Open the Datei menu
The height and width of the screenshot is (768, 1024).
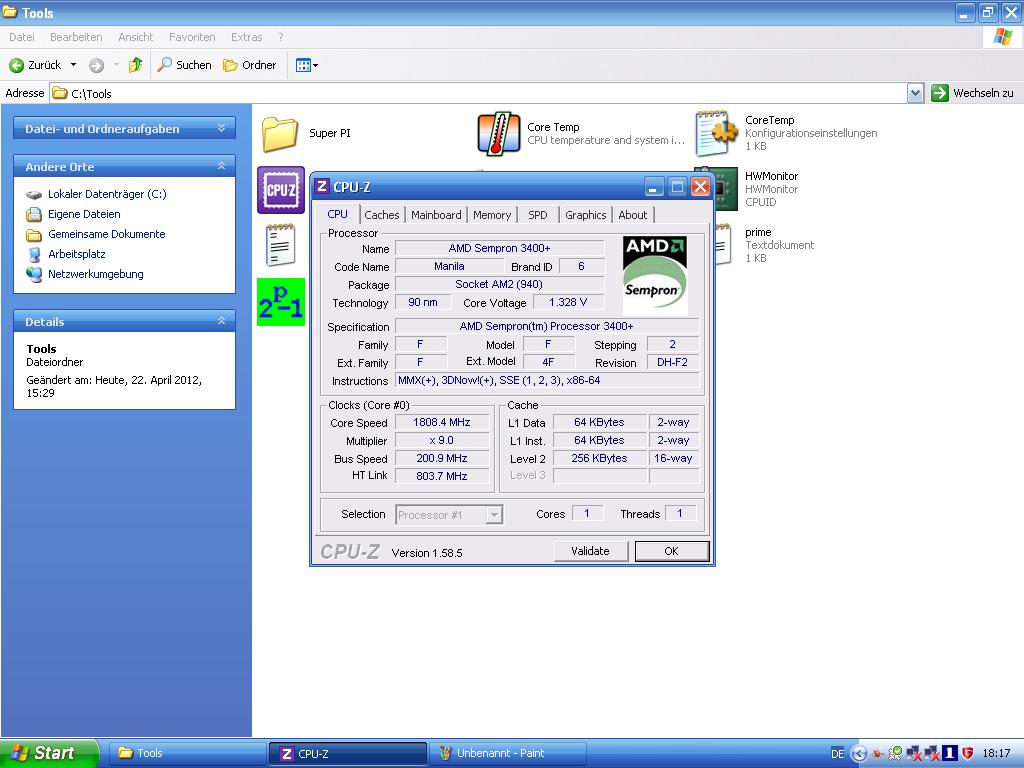tap(22, 37)
